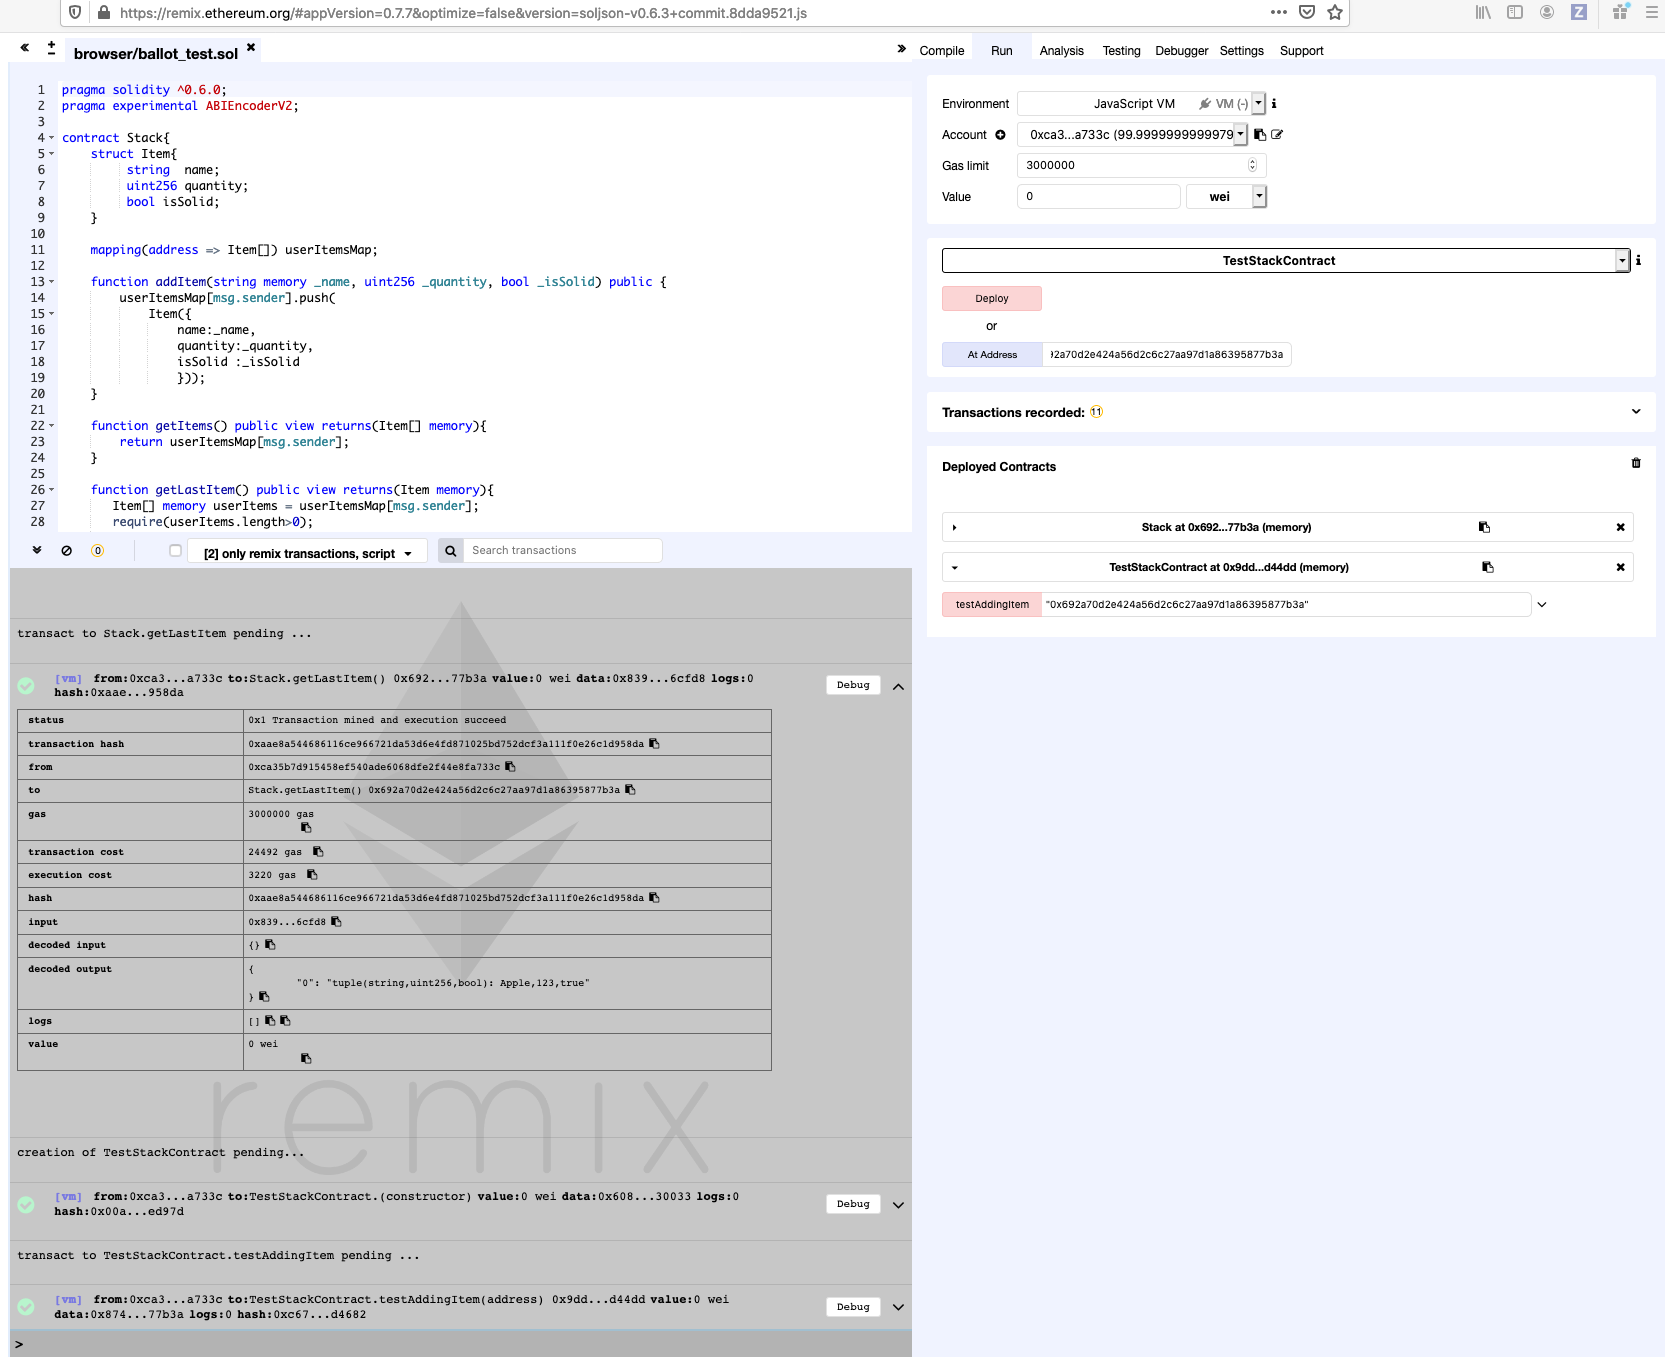Click the sign message edit icon
The height and width of the screenshot is (1357, 1665).
pyautogui.click(x=1277, y=135)
